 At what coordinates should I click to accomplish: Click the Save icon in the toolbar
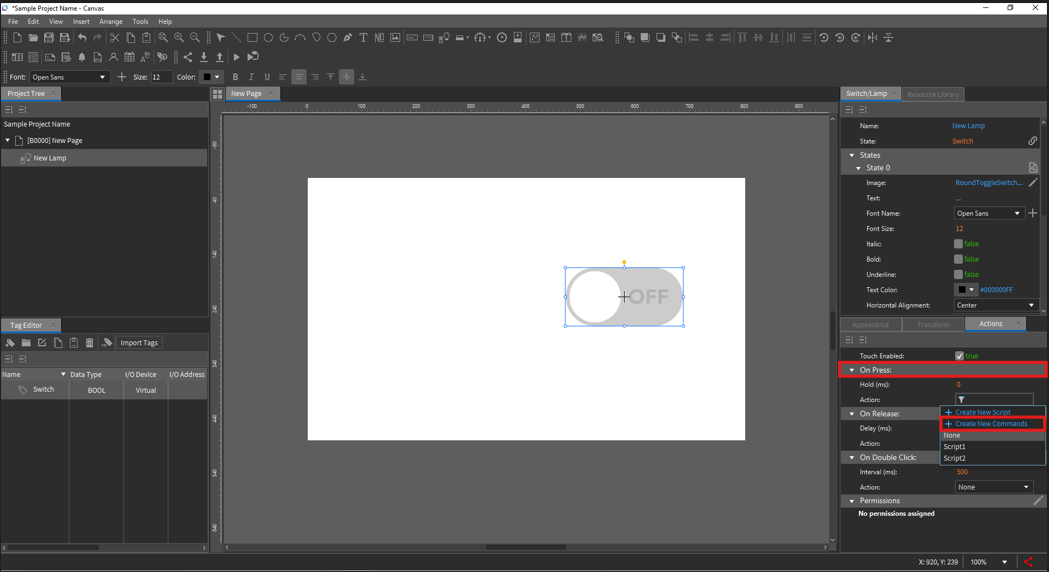click(49, 38)
